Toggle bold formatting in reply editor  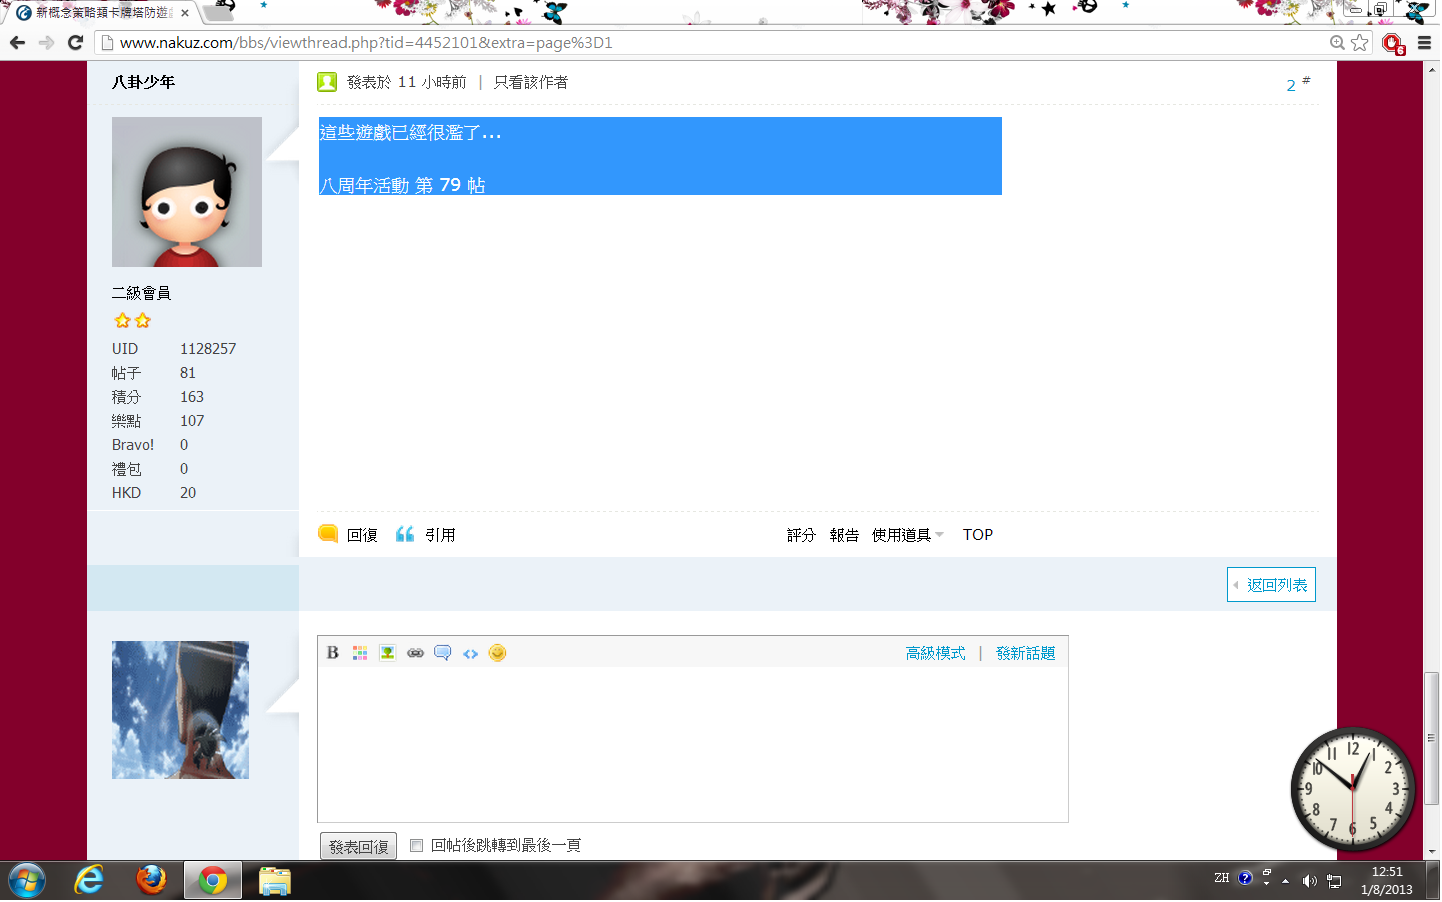coord(333,653)
